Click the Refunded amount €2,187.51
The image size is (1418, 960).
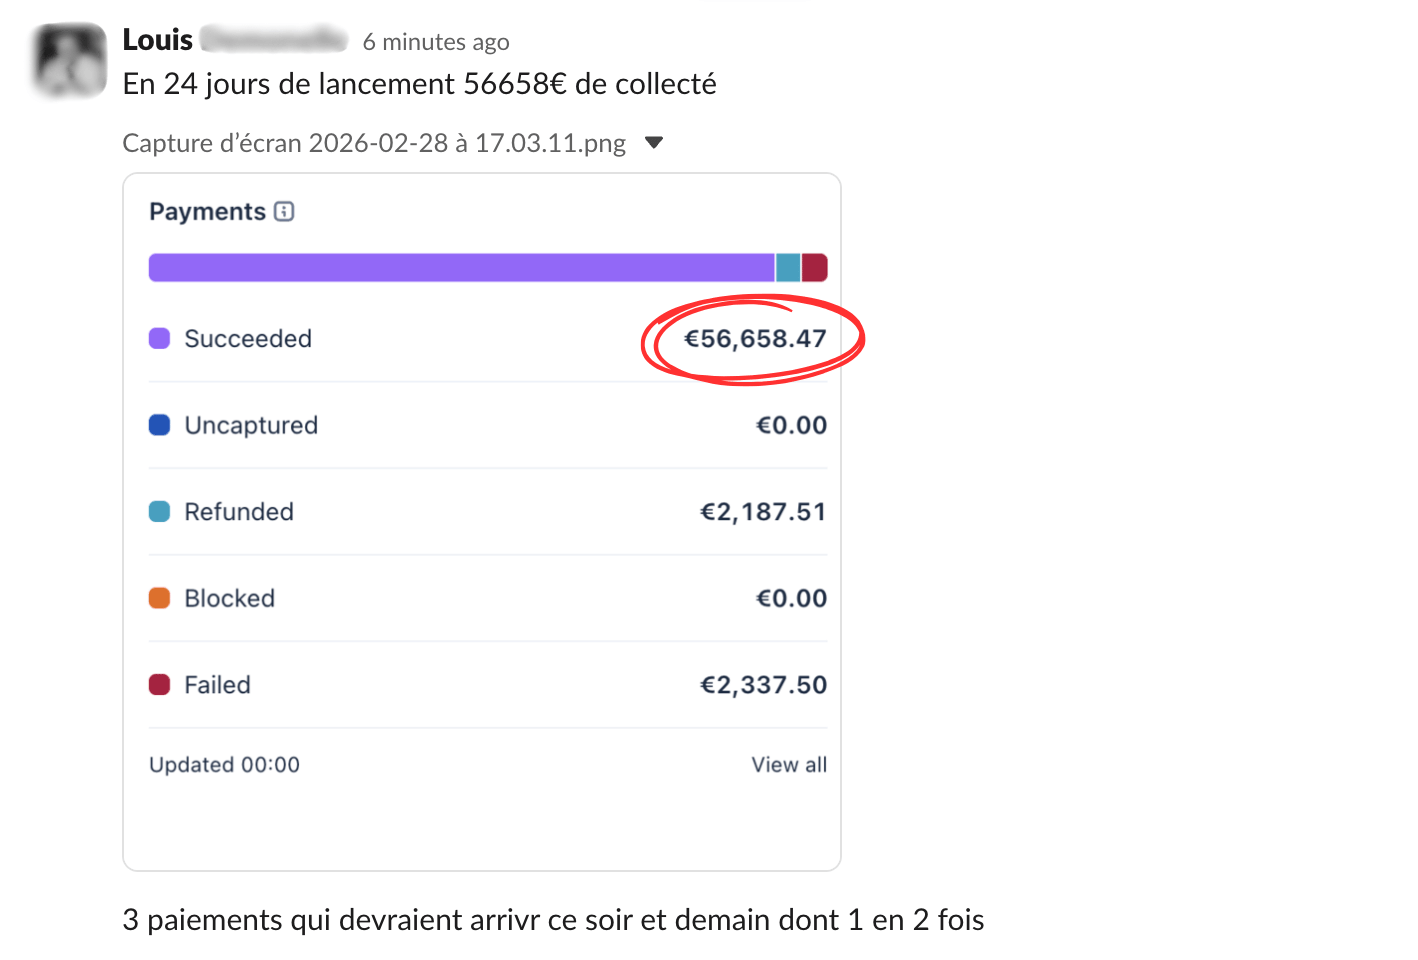(x=763, y=511)
